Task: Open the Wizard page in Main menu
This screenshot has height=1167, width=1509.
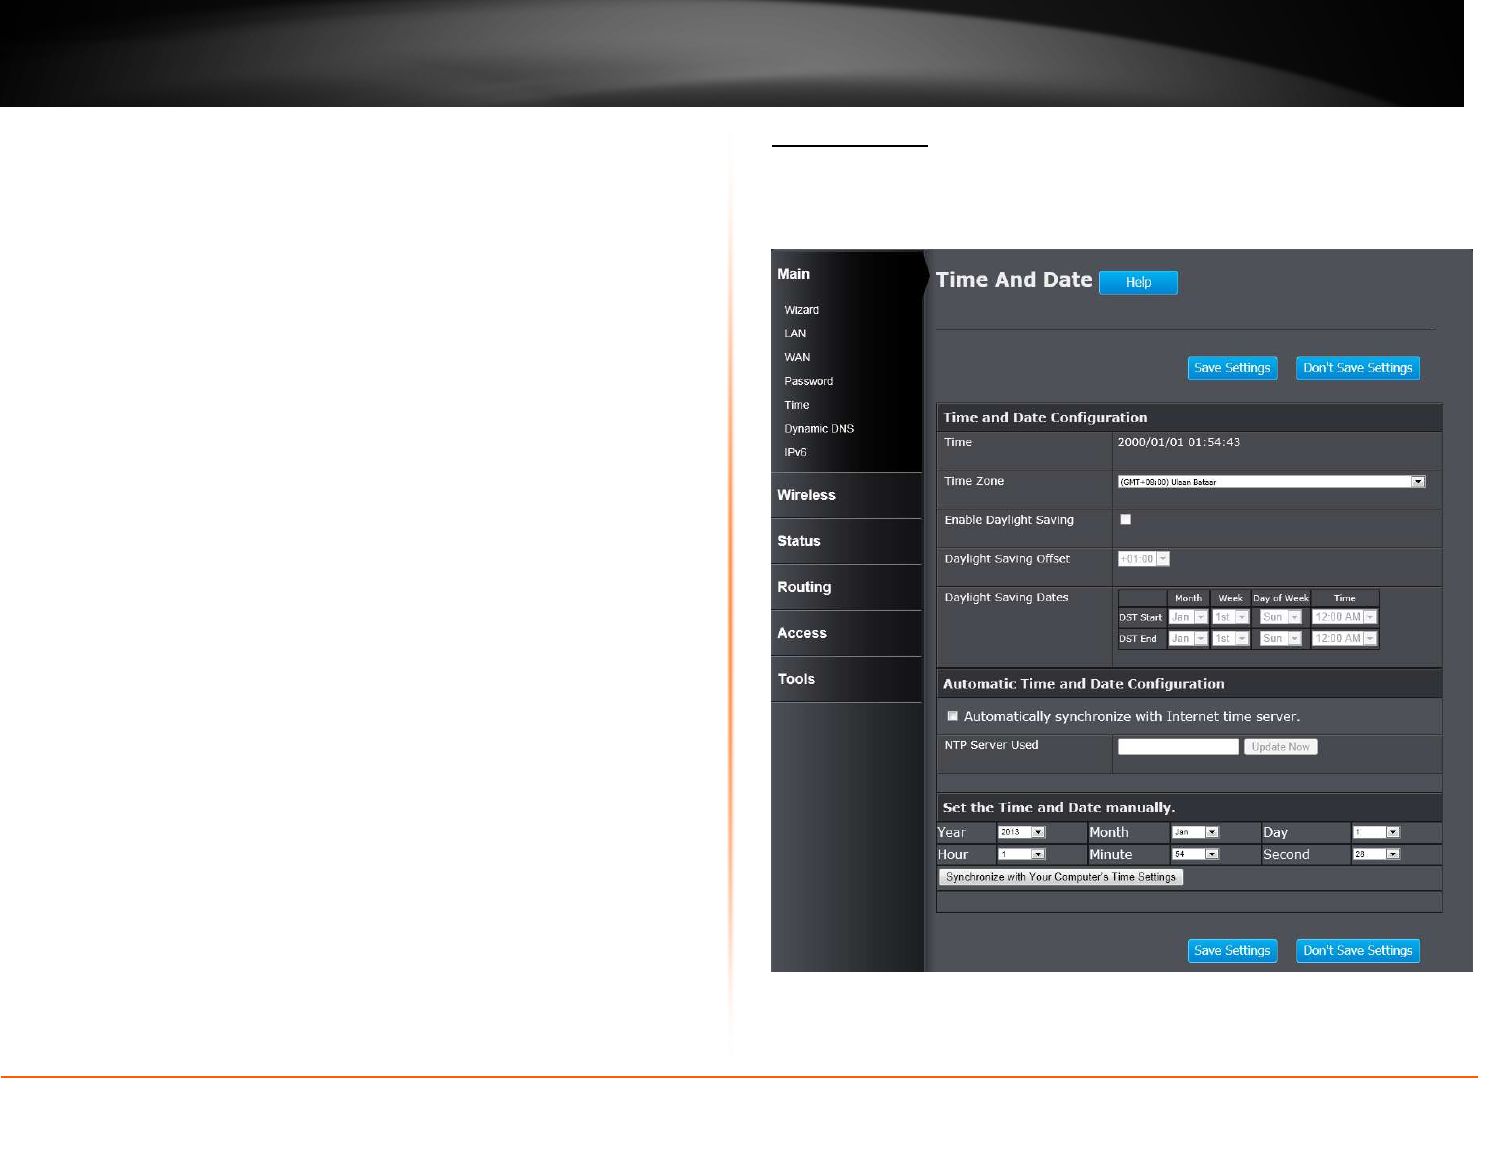Action: pyautogui.click(x=802, y=310)
